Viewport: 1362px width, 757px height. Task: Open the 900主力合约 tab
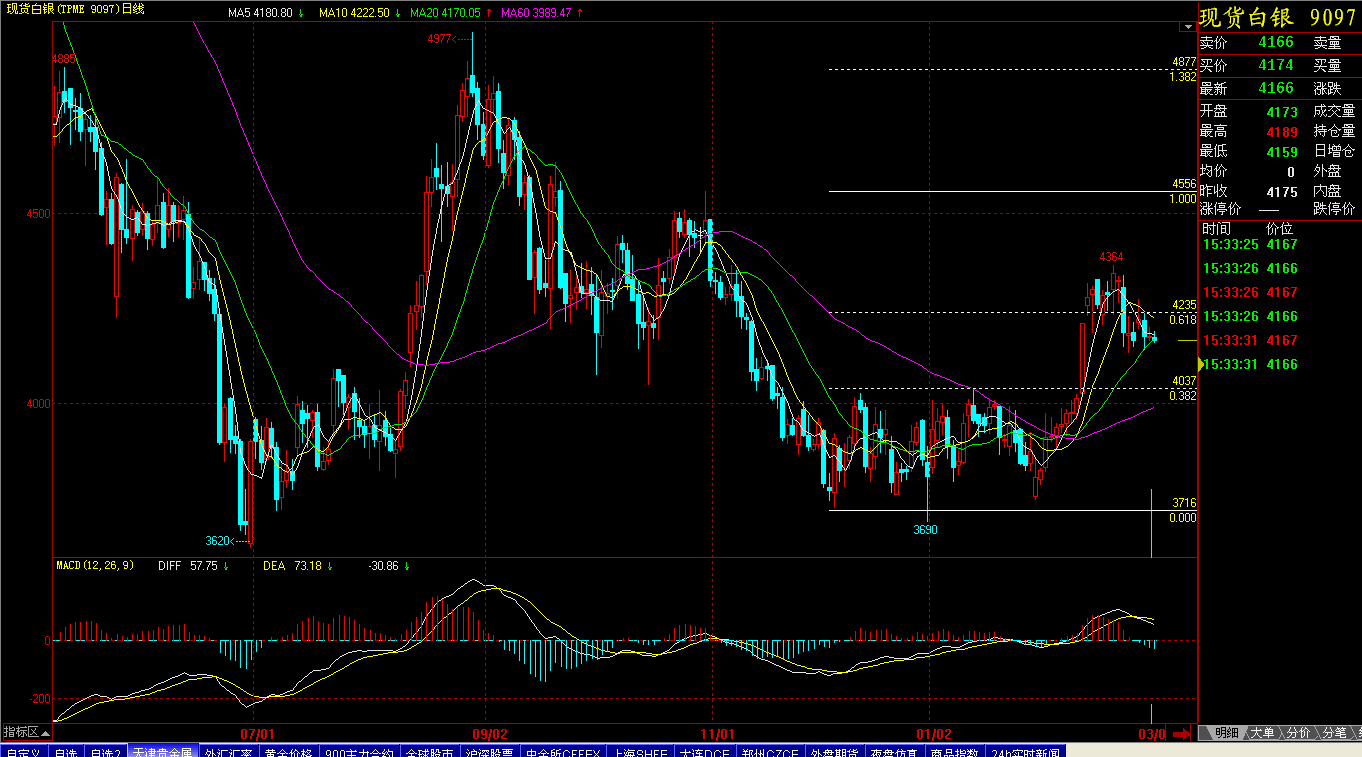[x=359, y=751]
